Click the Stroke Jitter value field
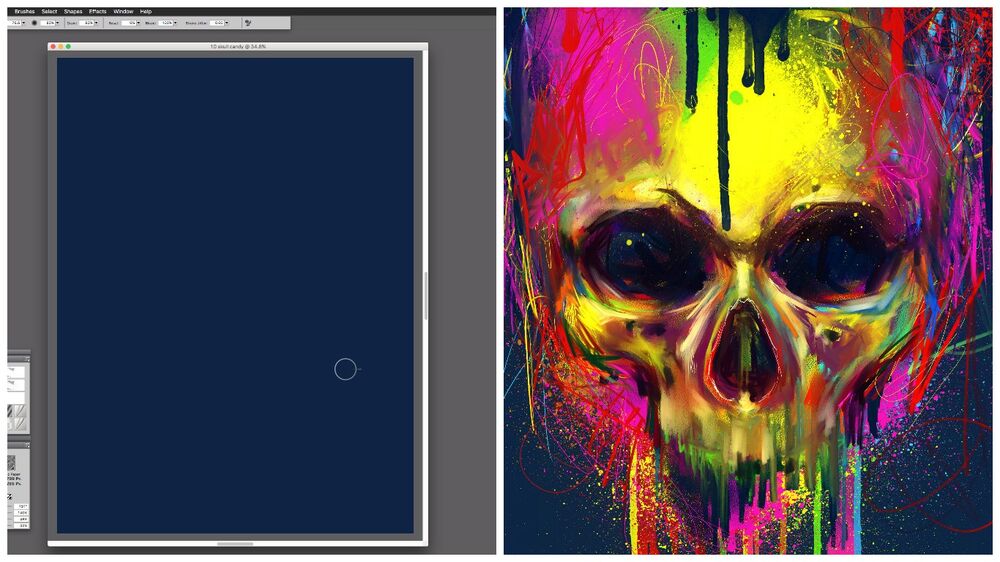This screenshot has width=1000, height=562. point(217,23)
